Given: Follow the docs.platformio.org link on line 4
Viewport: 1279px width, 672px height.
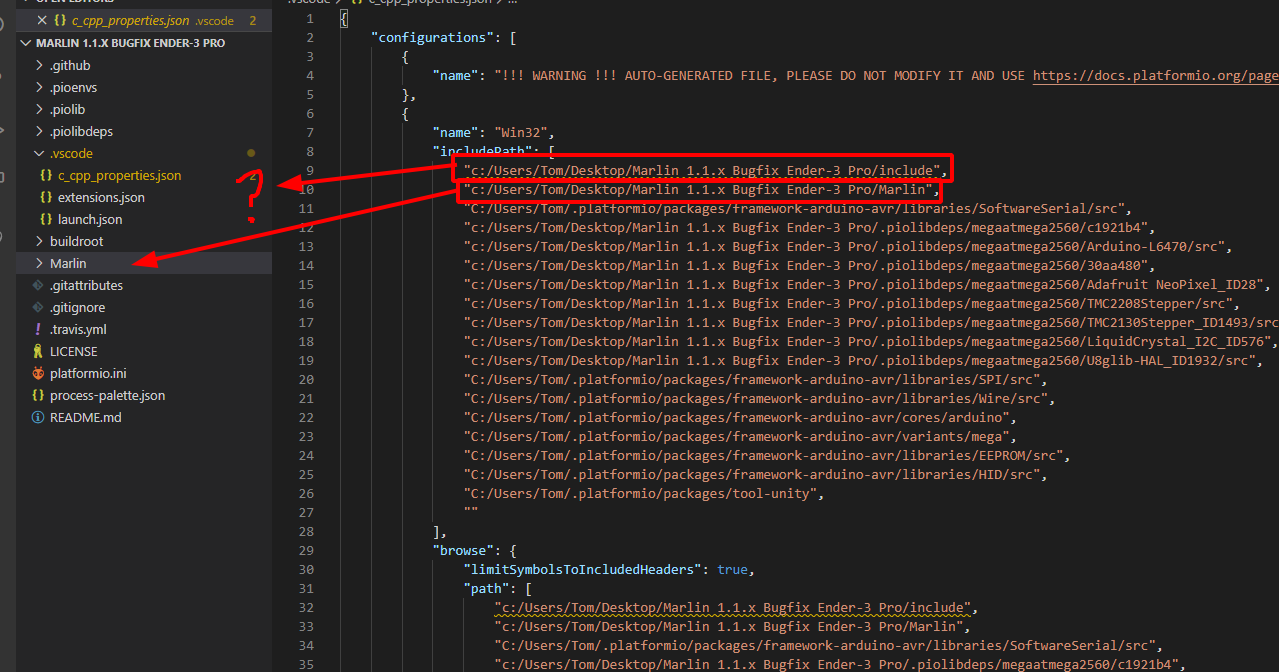Looking at the screenshot, I should pyautogui.click(x=1155, y=75).
